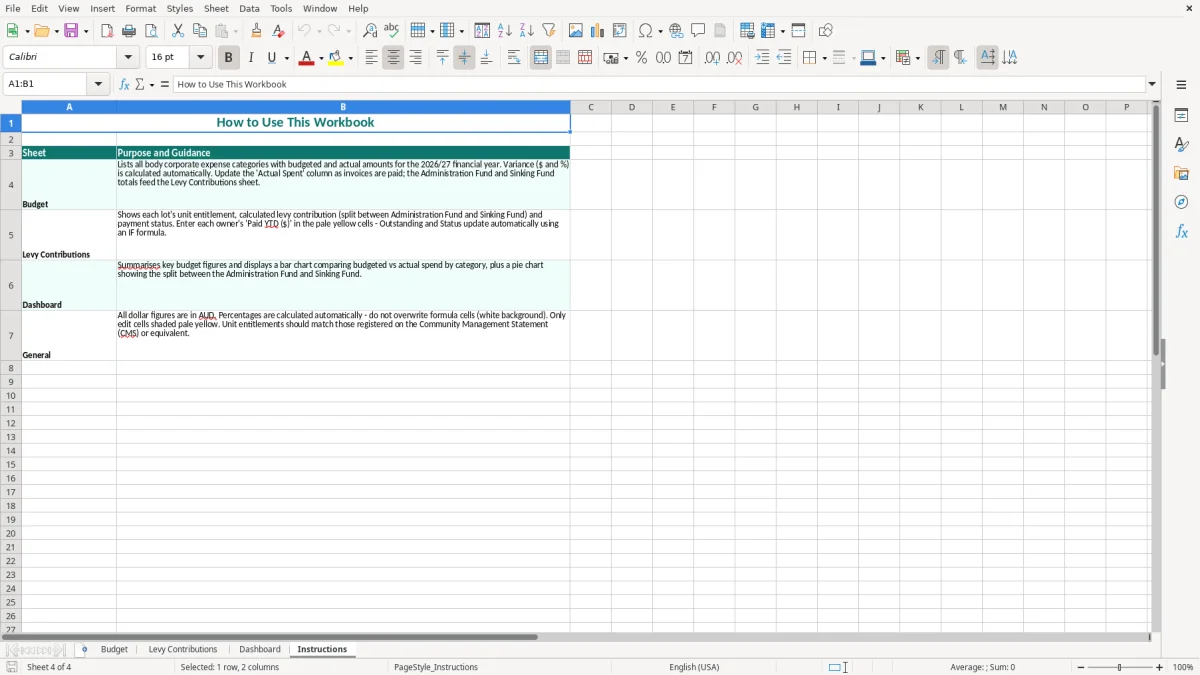Add a decimal place
Viewport: 1200px width, 675px height.
pyautogui.click(x=712, y=58)
